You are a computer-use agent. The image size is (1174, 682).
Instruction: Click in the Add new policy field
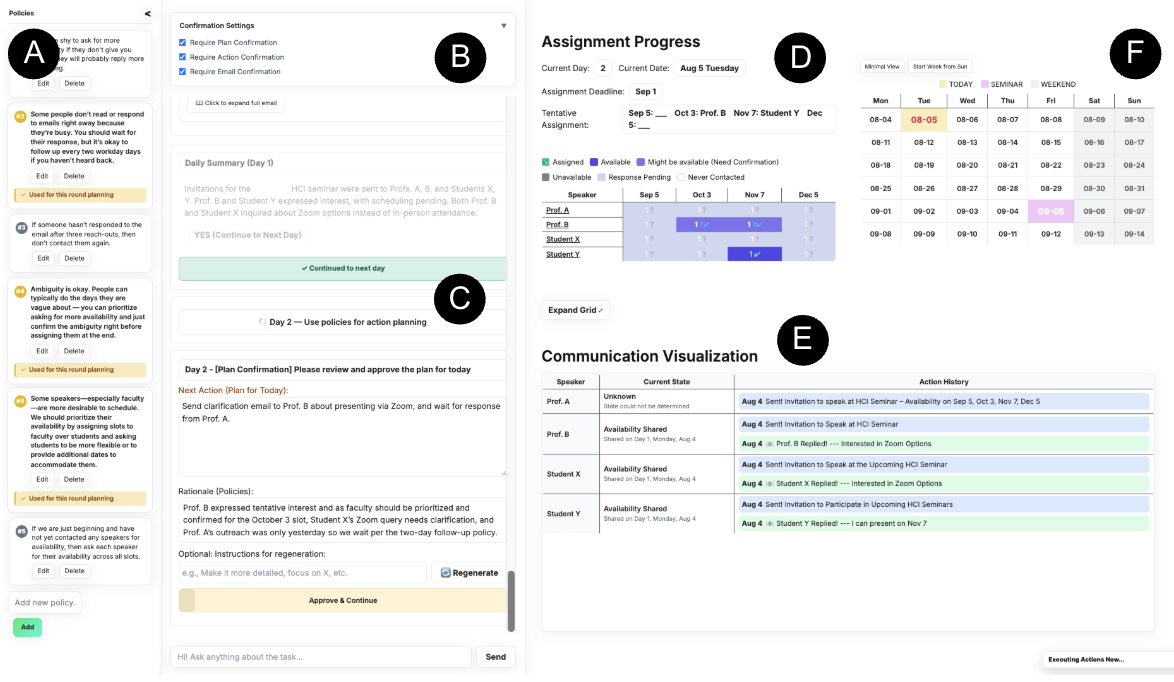tap(46, 603)
